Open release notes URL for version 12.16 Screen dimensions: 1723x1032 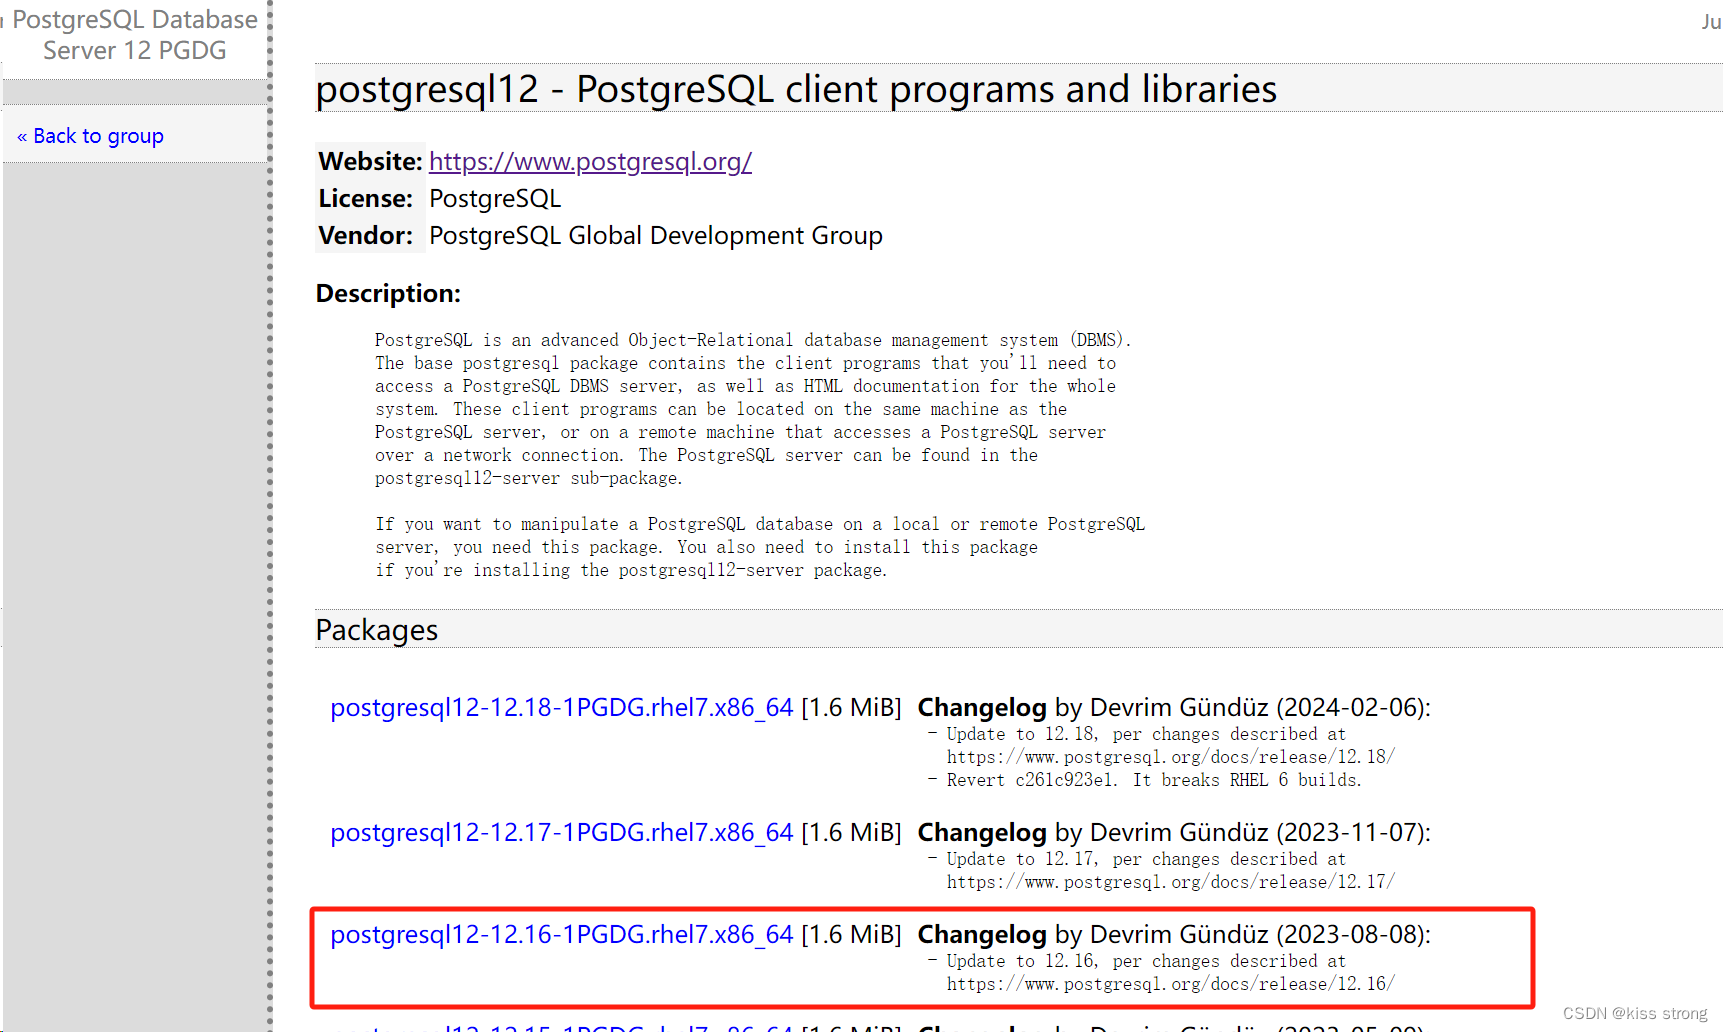[x=1170, y=984]
